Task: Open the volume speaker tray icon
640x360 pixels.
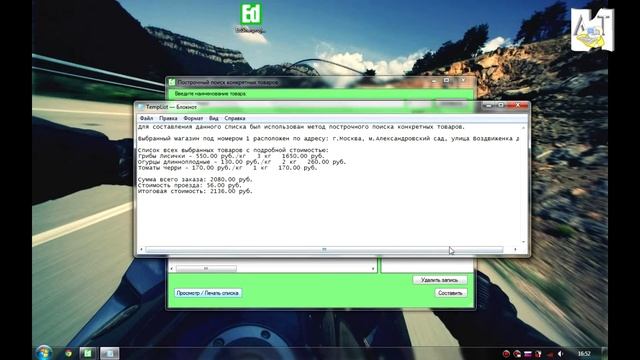Action: 561,353
